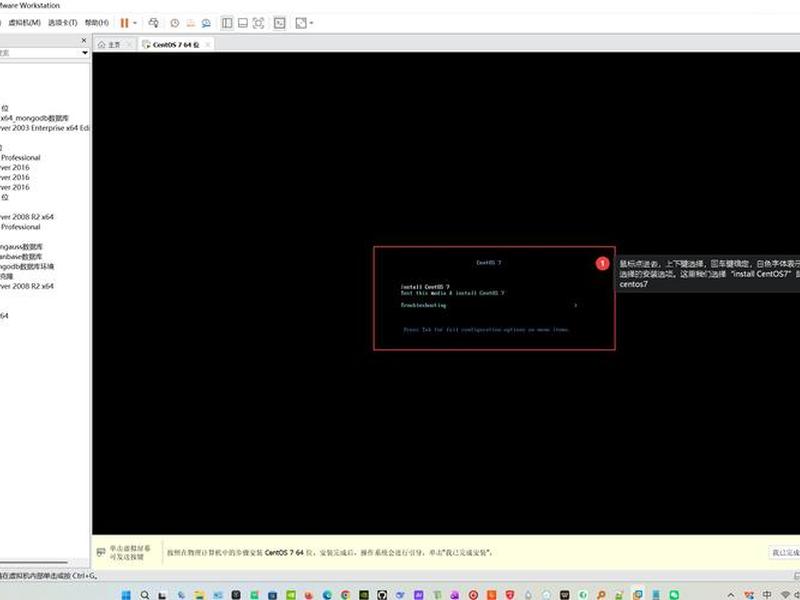Open GitHub Desktop from the taskbar
The width and height of the screenshot is (800, 600).
(382, 595)
